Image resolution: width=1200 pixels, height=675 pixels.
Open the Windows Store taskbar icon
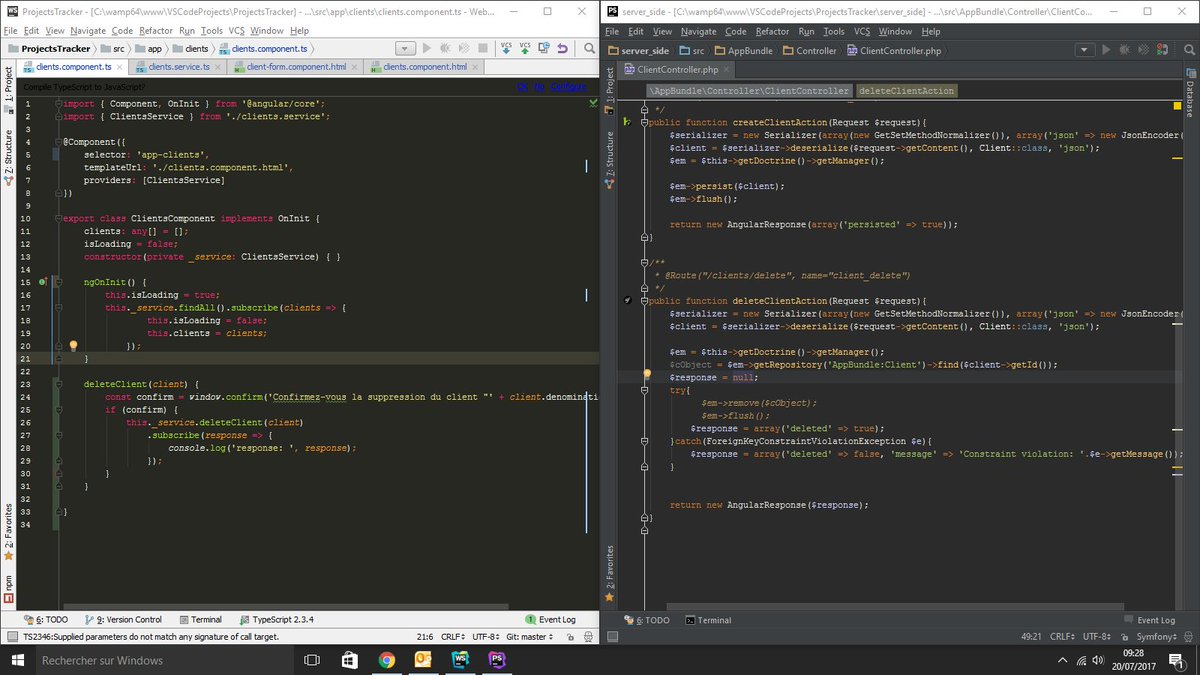(x=350, y=660)
